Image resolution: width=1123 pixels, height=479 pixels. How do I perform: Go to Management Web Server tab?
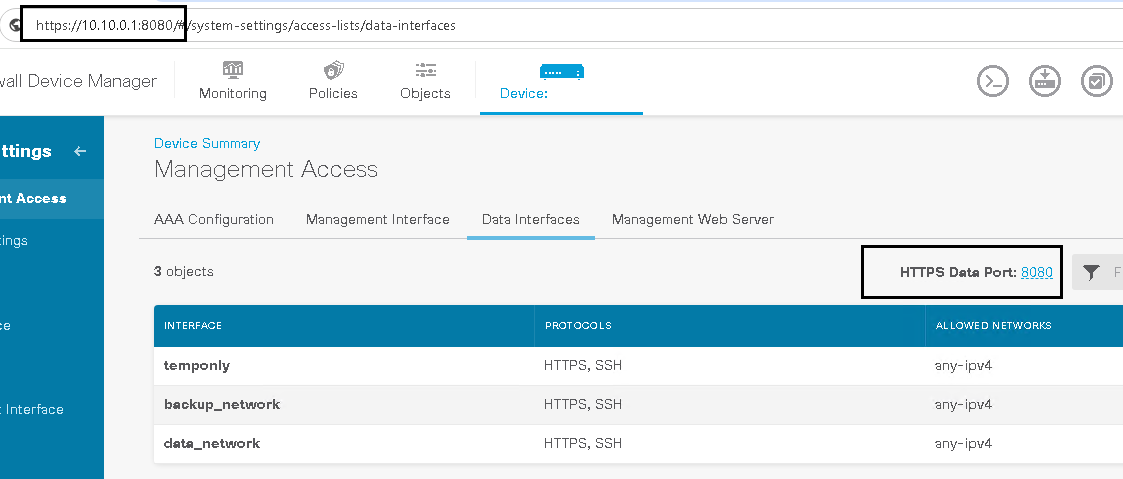(692, 219)
